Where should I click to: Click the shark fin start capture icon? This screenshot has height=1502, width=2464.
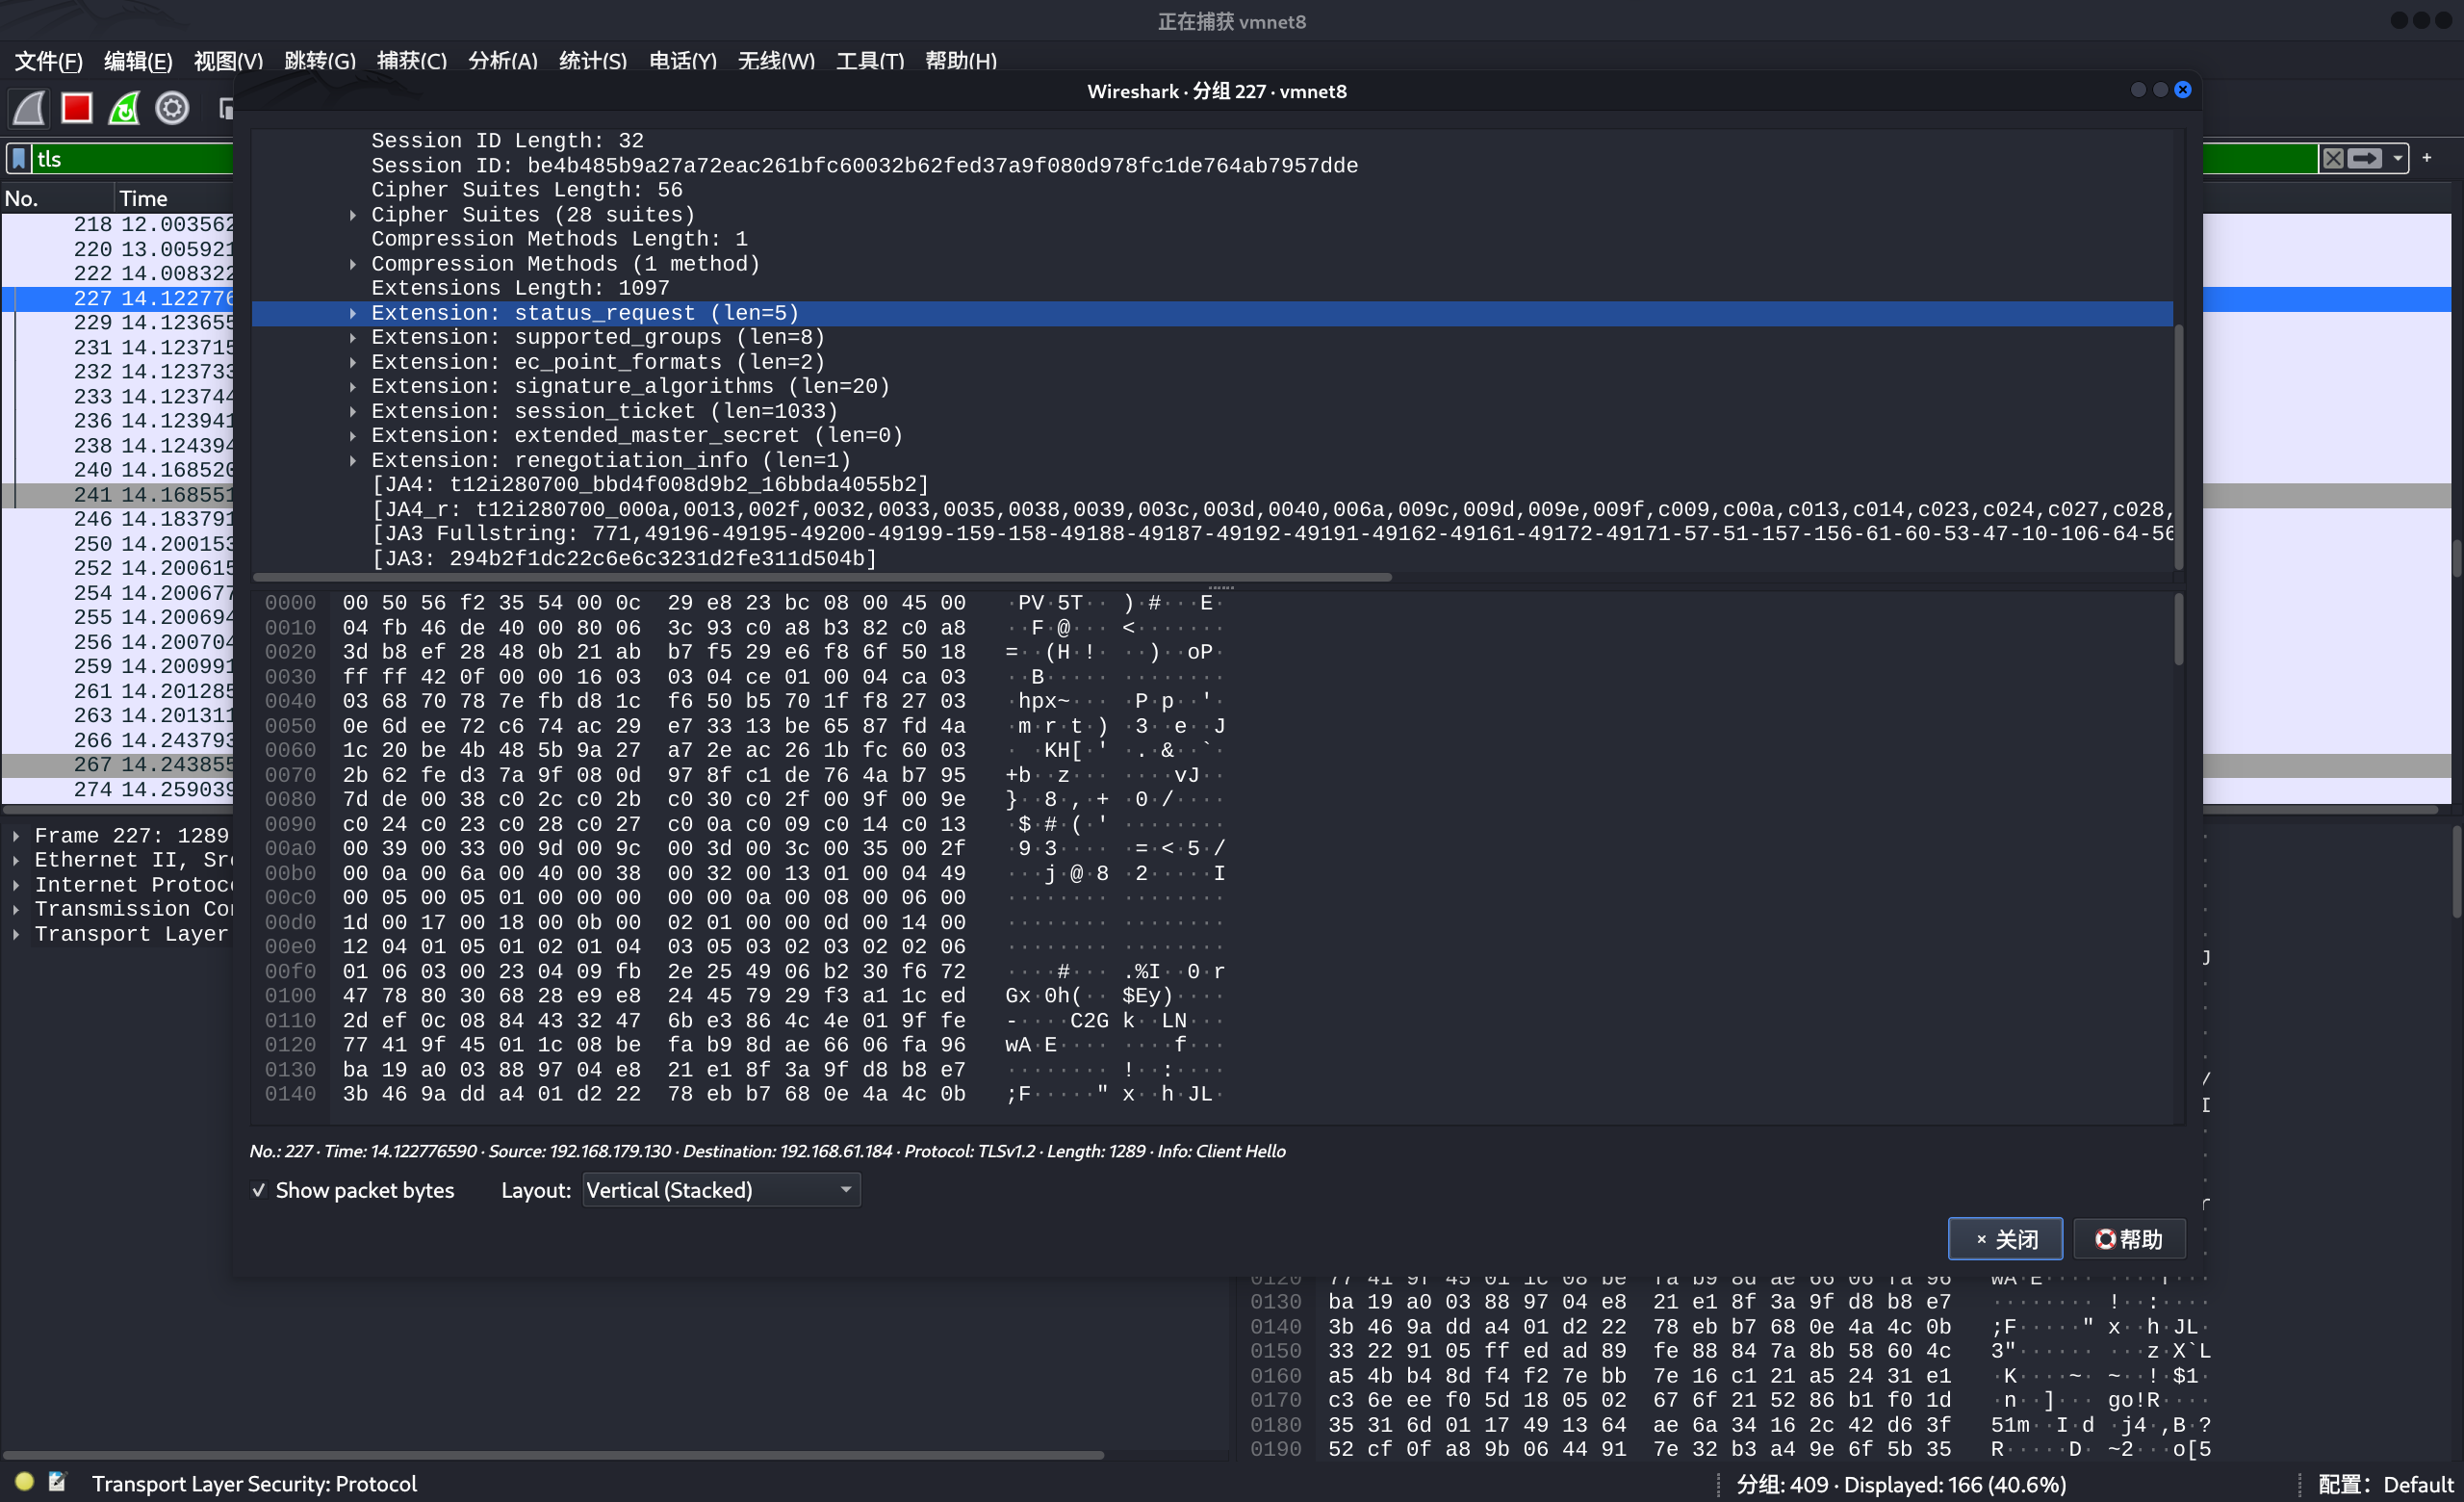29,108
